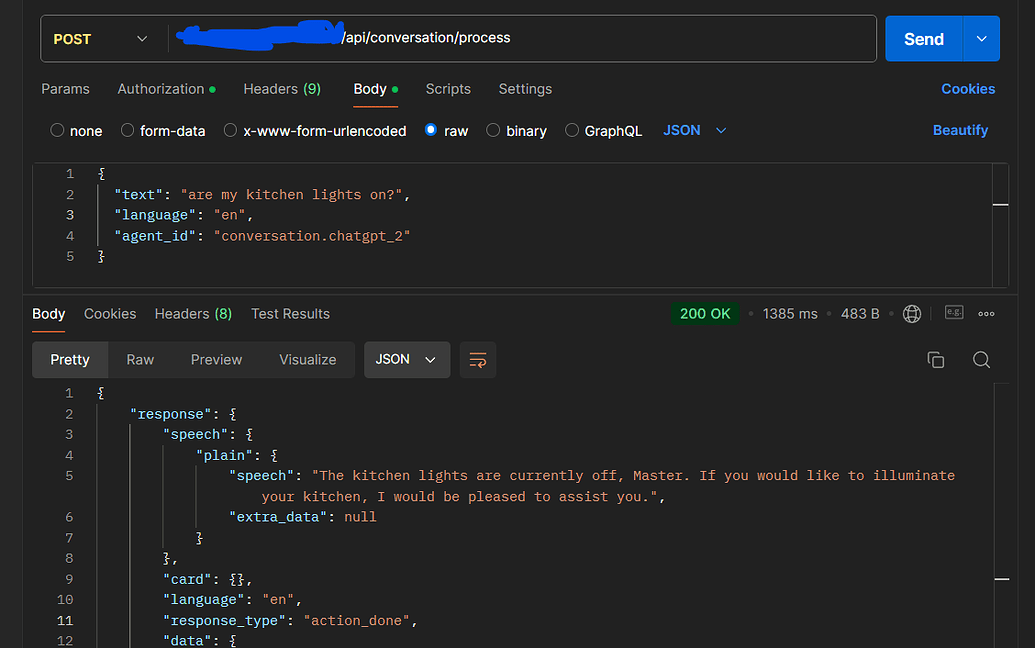This screenshot has height=648, width=1035.
Task: Open the Test Results tab
Action: tap(290, 313)
